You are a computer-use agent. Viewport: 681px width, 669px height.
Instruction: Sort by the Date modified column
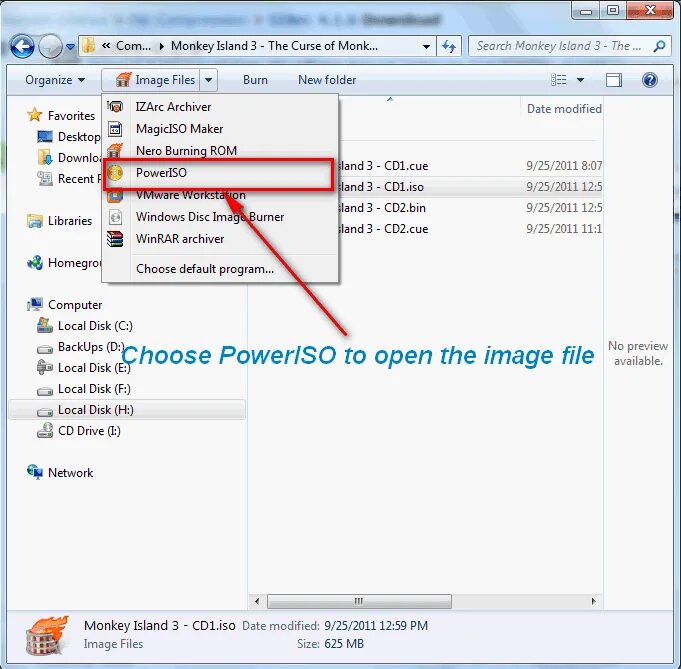point(562,109)
